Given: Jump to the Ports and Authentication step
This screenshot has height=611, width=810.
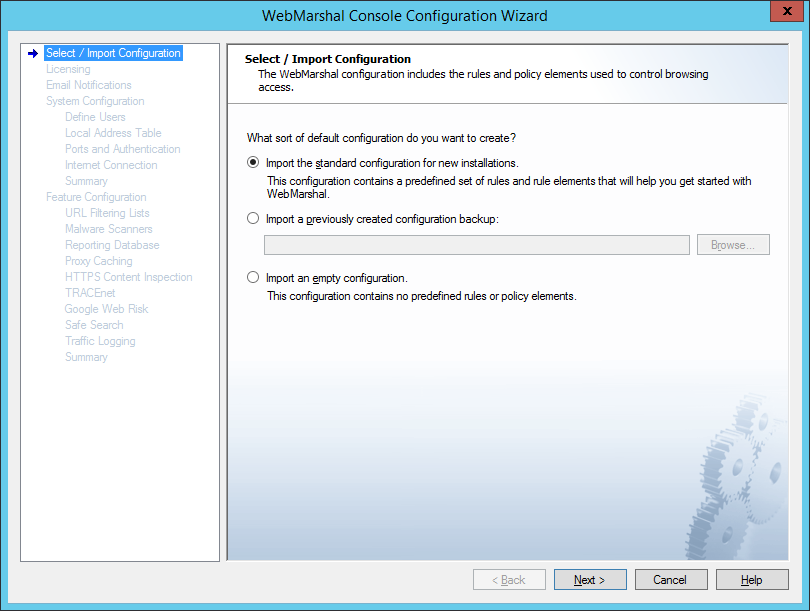Looking at the screenshot, I should (122, 149).
